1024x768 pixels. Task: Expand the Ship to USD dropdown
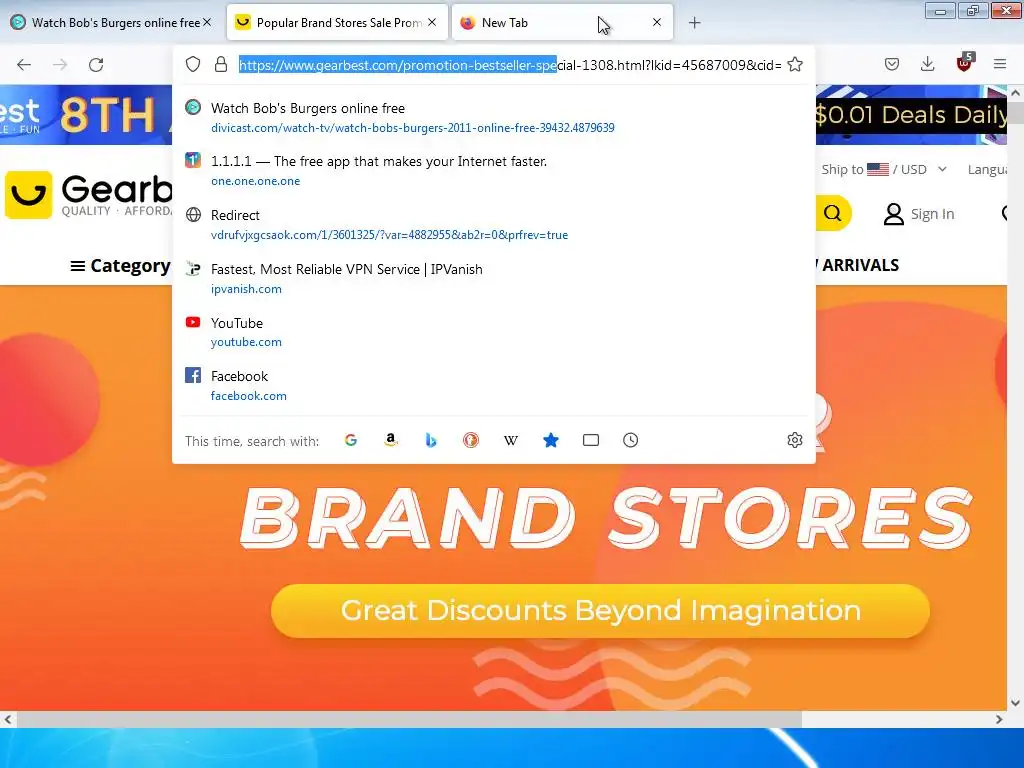point(884,169)
